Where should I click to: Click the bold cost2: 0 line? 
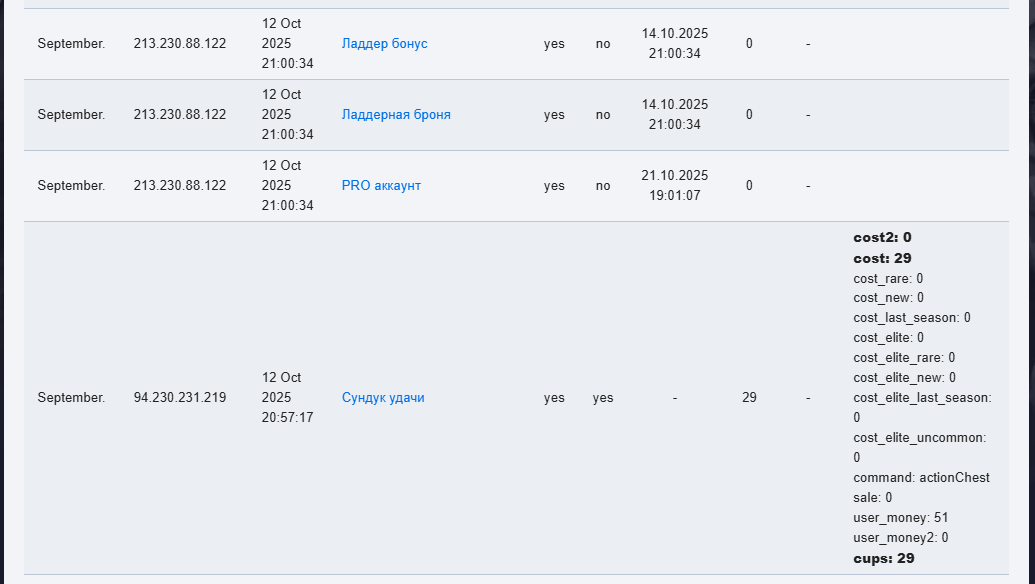(882, 238)
